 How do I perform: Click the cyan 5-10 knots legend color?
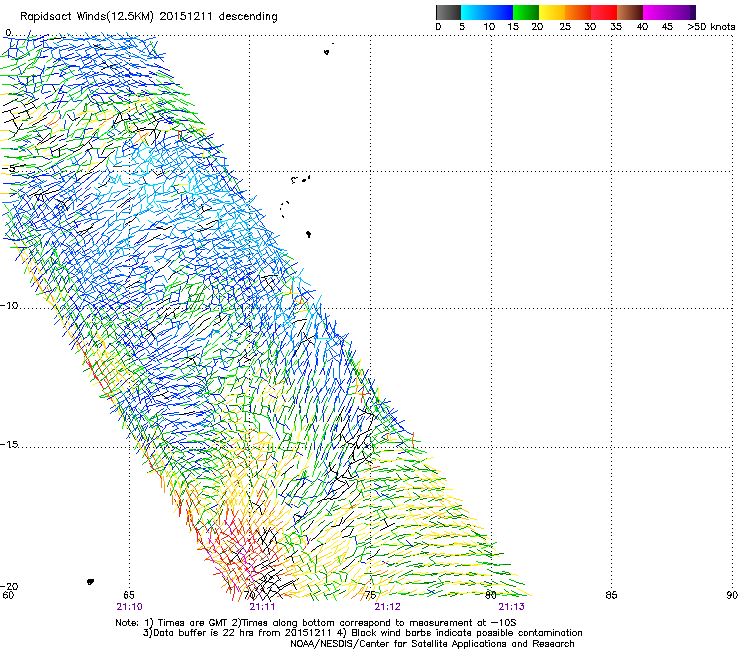pos(474,12)
